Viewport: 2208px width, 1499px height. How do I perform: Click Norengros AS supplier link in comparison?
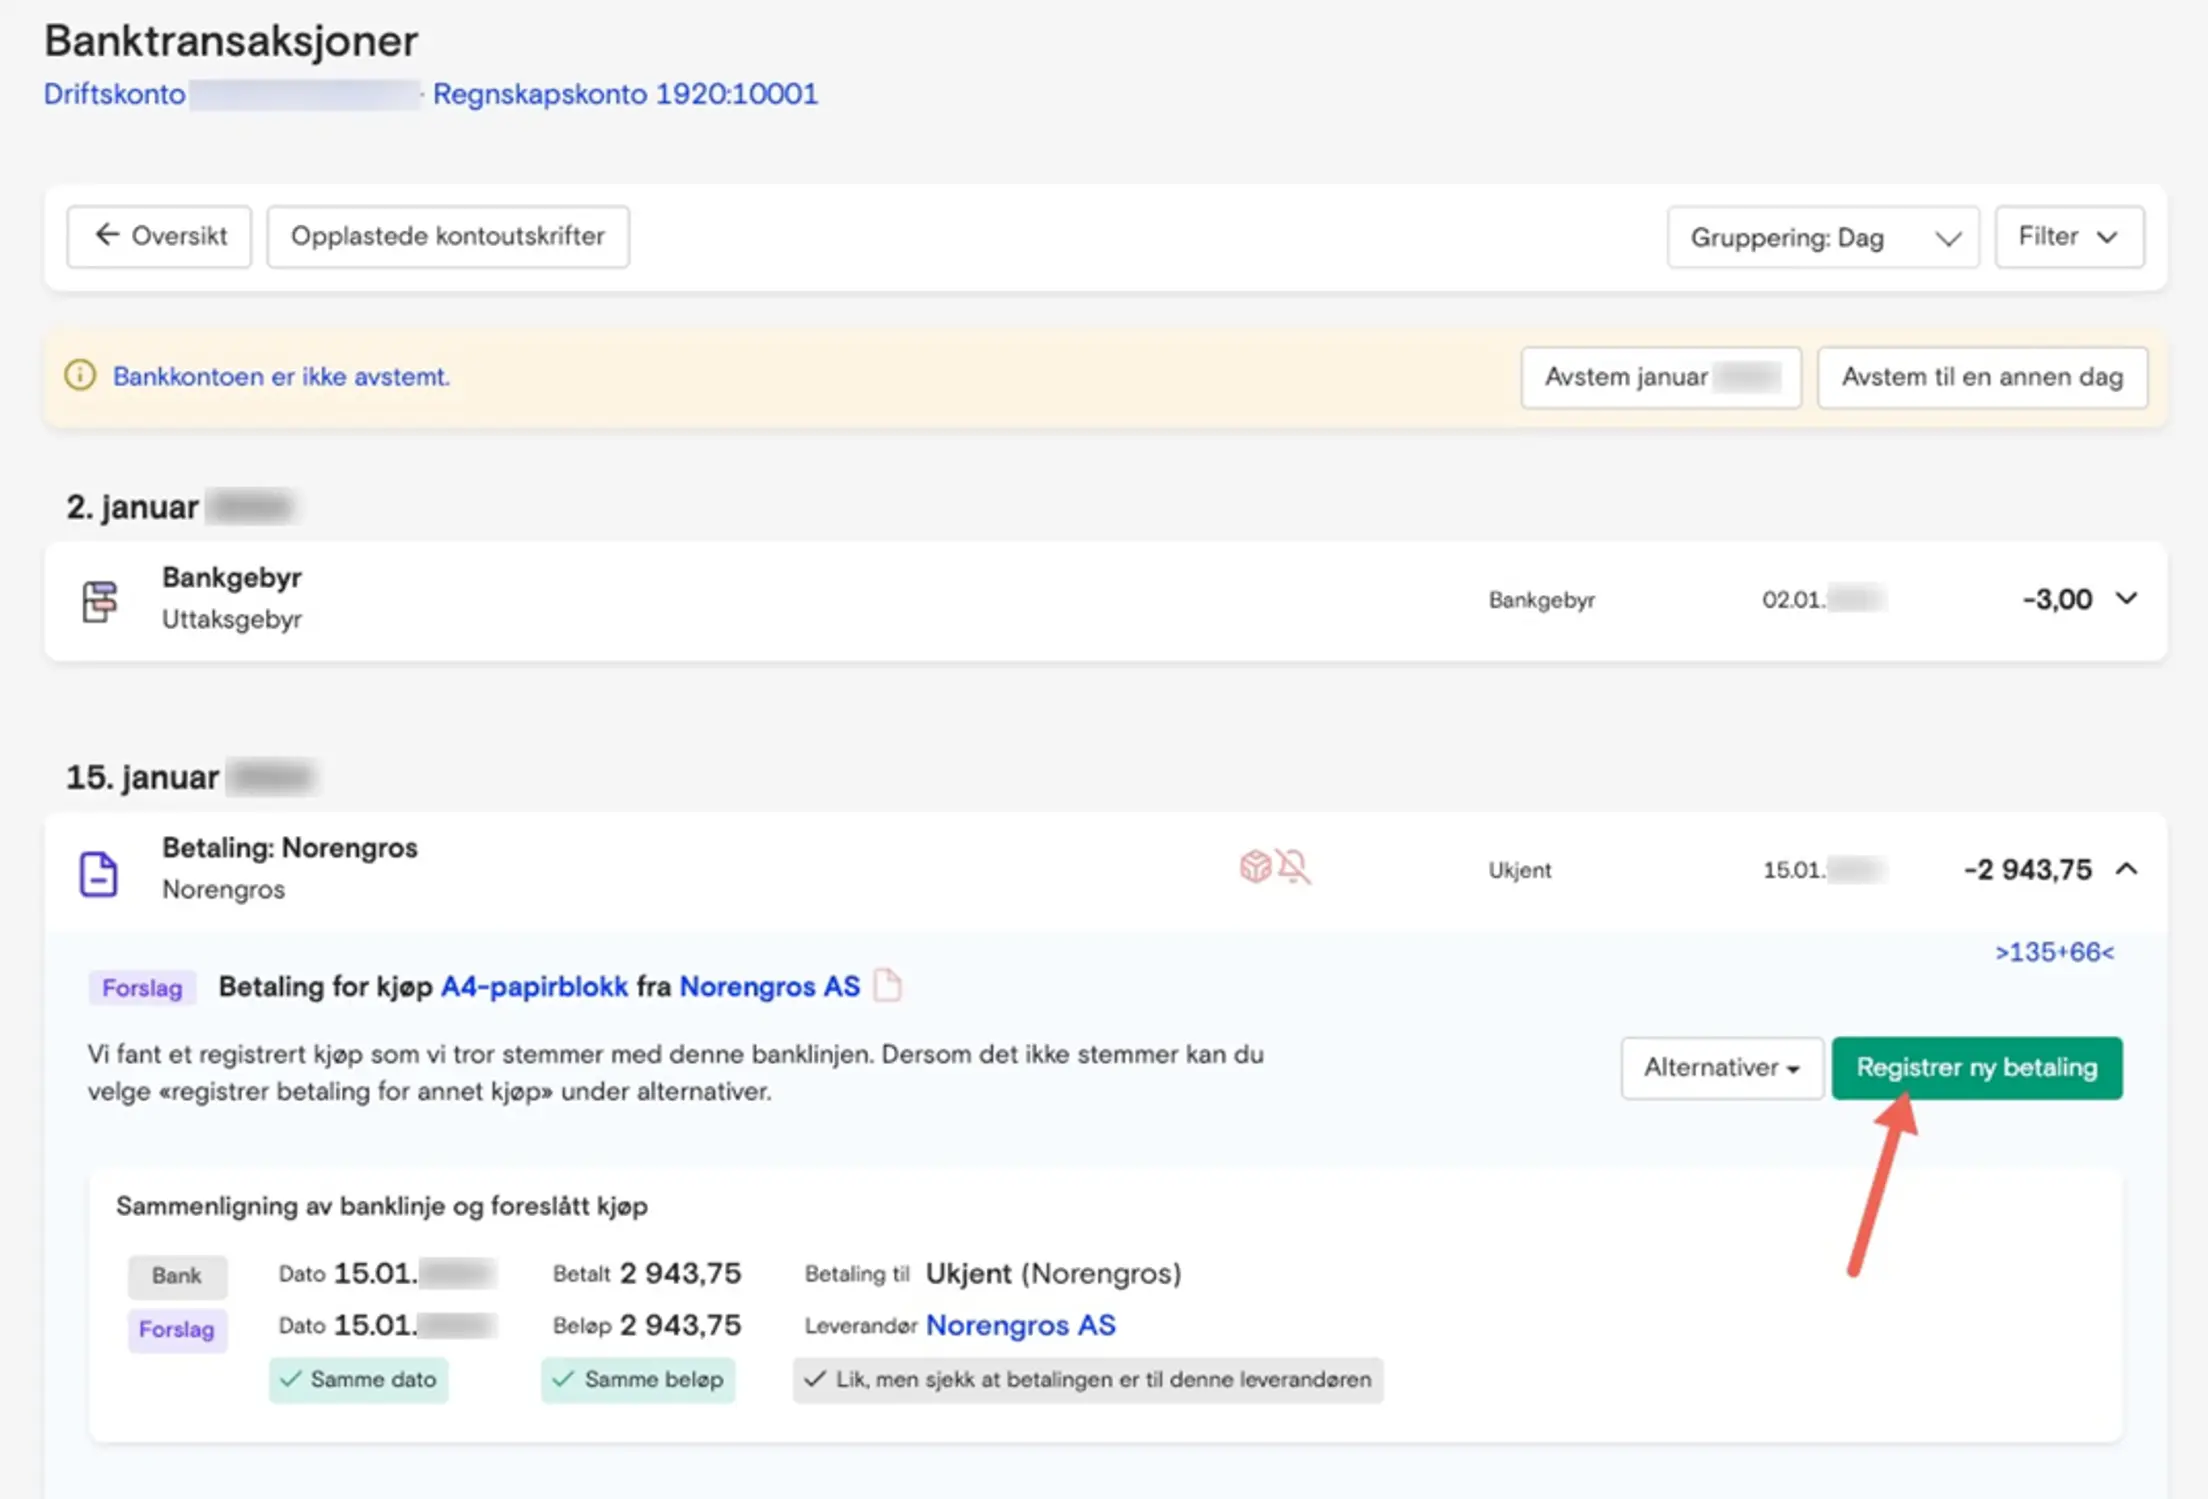[x=1020, y=1325]
